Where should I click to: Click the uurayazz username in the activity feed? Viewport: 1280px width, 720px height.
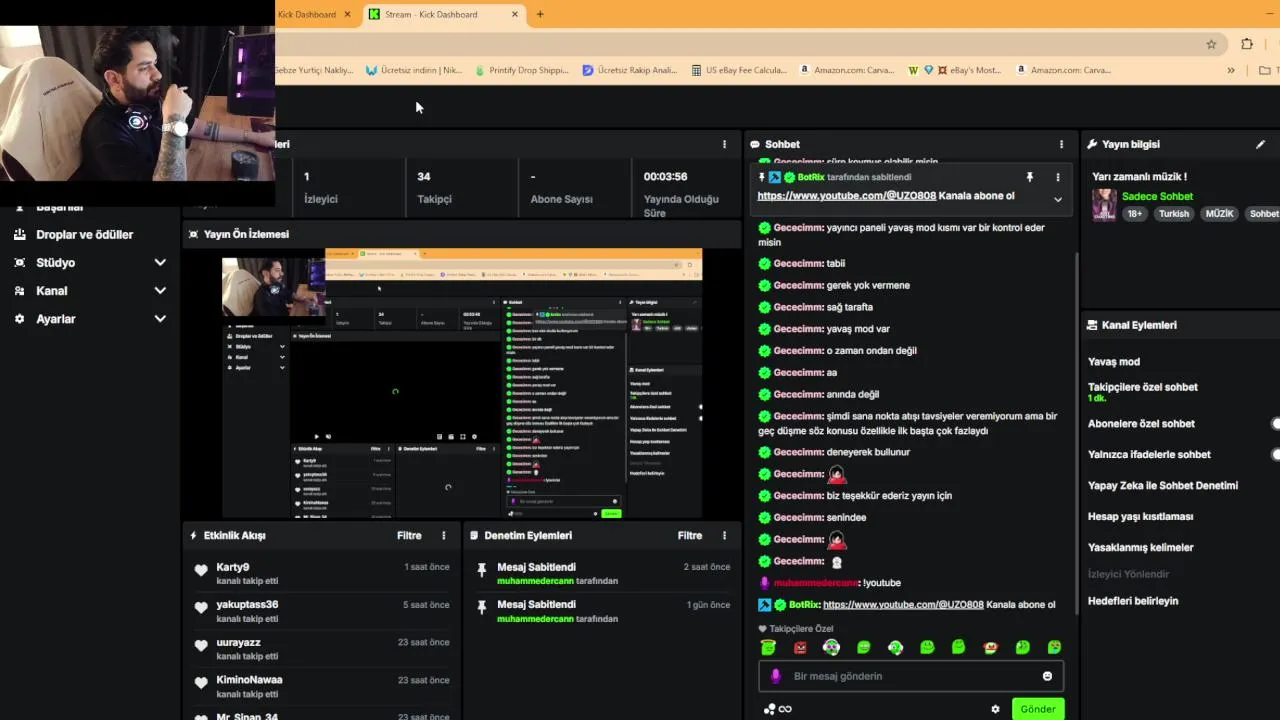[x=238, y=642]
